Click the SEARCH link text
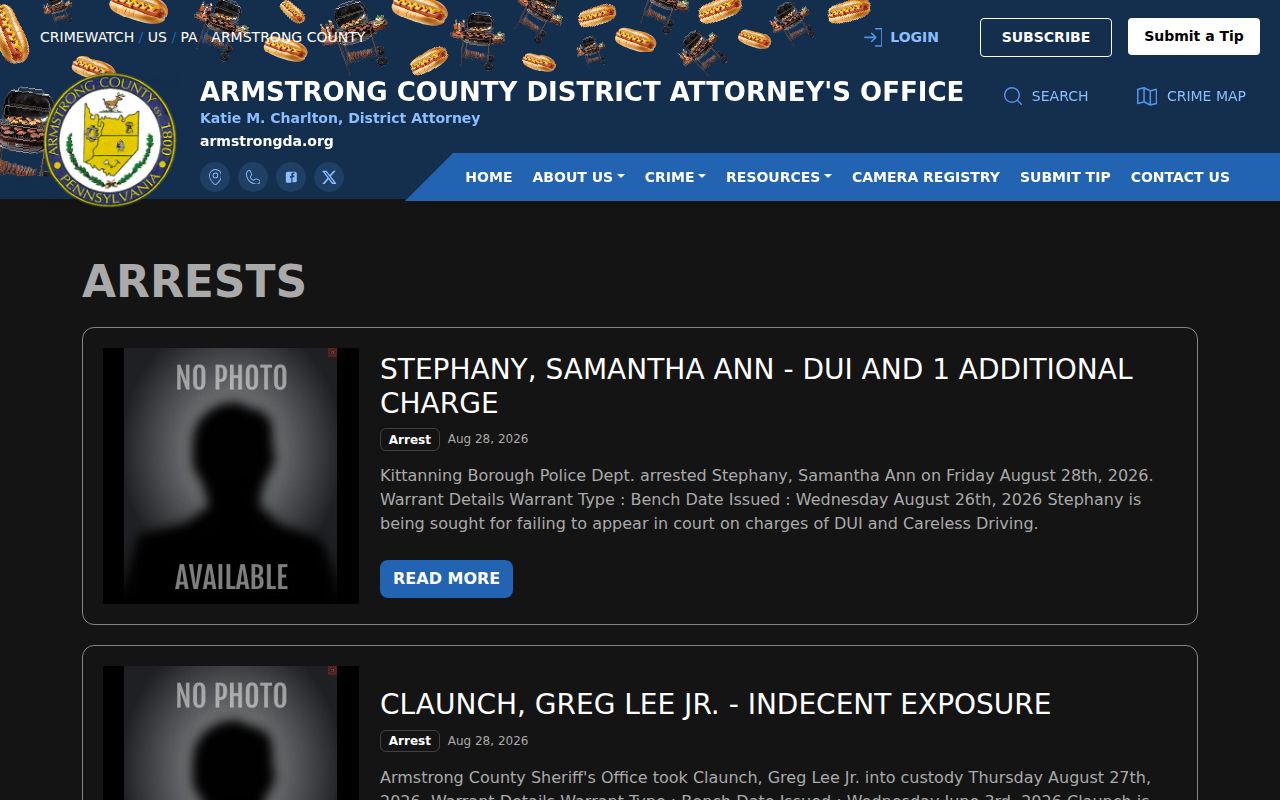 pos(1060,96)
